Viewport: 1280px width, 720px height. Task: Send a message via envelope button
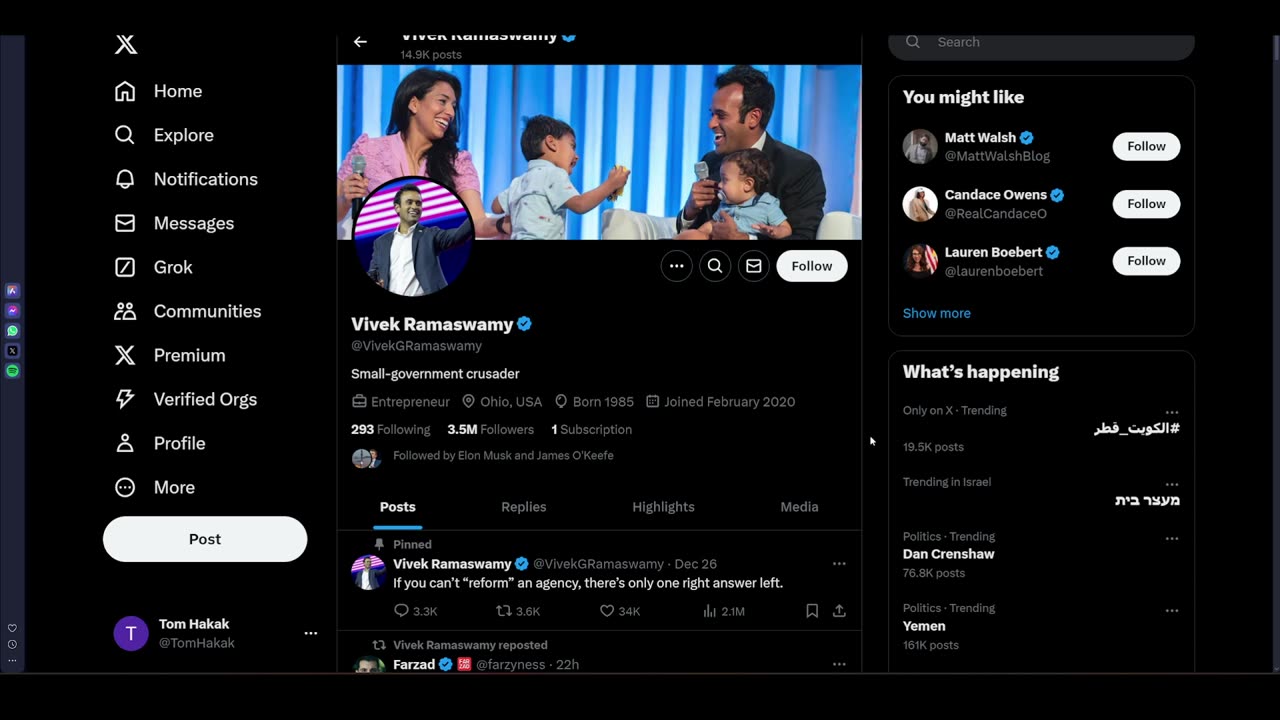754,266
